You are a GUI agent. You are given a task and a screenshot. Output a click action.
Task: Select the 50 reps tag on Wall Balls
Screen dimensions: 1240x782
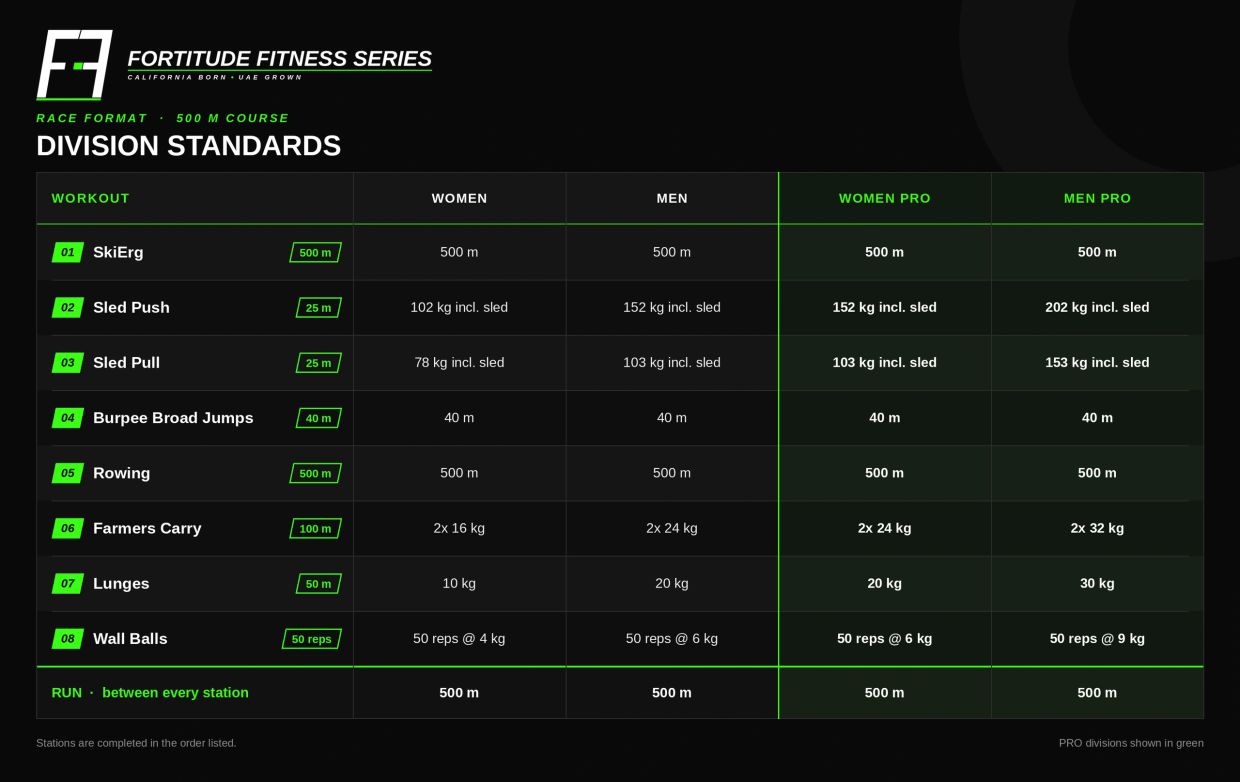[x=312, y=639]
